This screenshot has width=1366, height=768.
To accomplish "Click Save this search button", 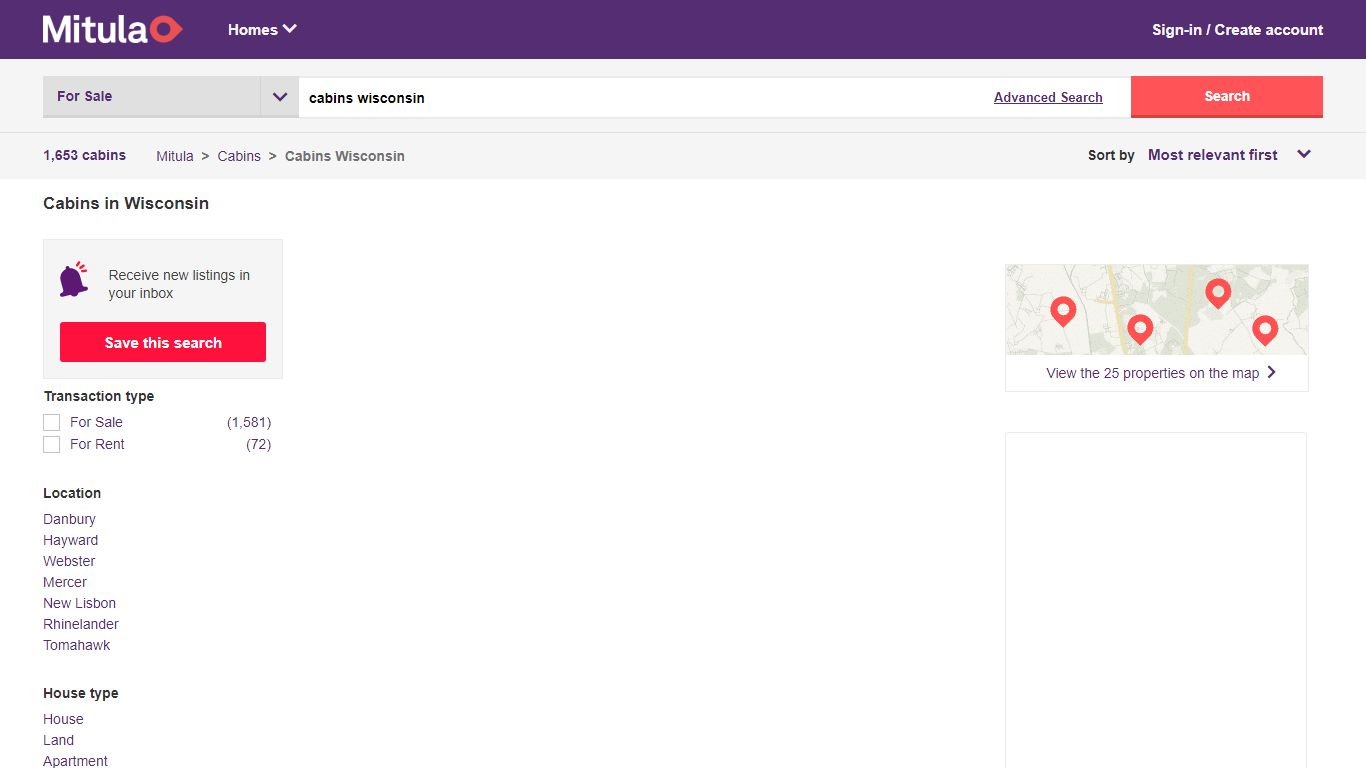I will [163, 342].
